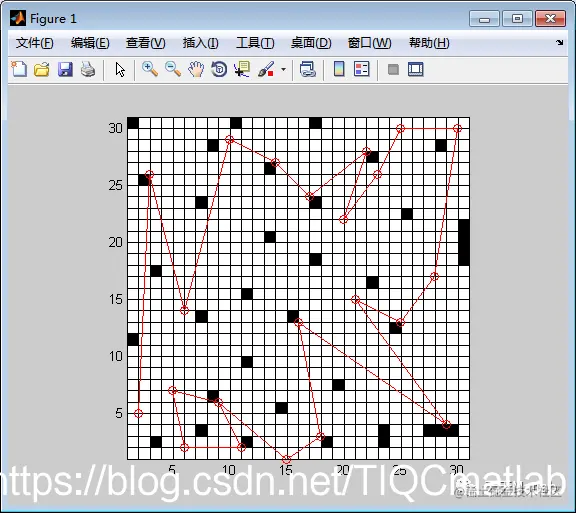Click the Hide Plot Tools icon
This screenshot has width=576, height=513.
coord(393,69)
